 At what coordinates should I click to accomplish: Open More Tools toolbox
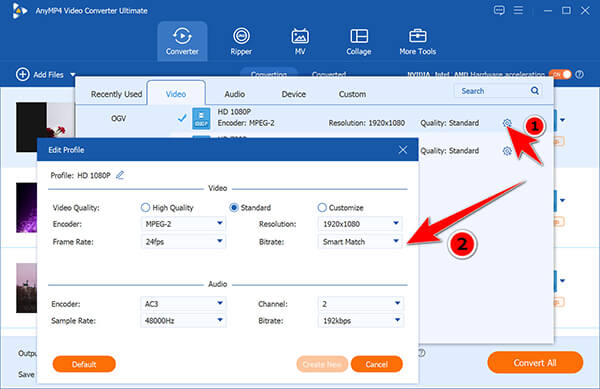click(417, 41)
